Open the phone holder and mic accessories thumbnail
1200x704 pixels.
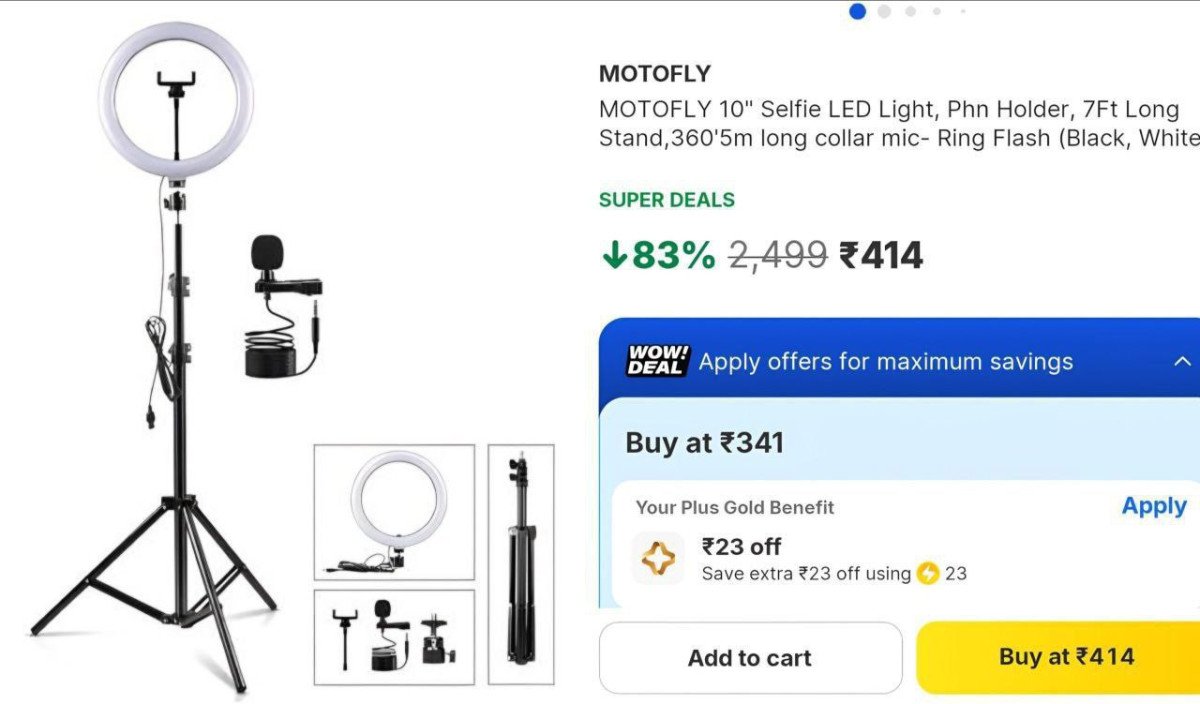point(394,637)
